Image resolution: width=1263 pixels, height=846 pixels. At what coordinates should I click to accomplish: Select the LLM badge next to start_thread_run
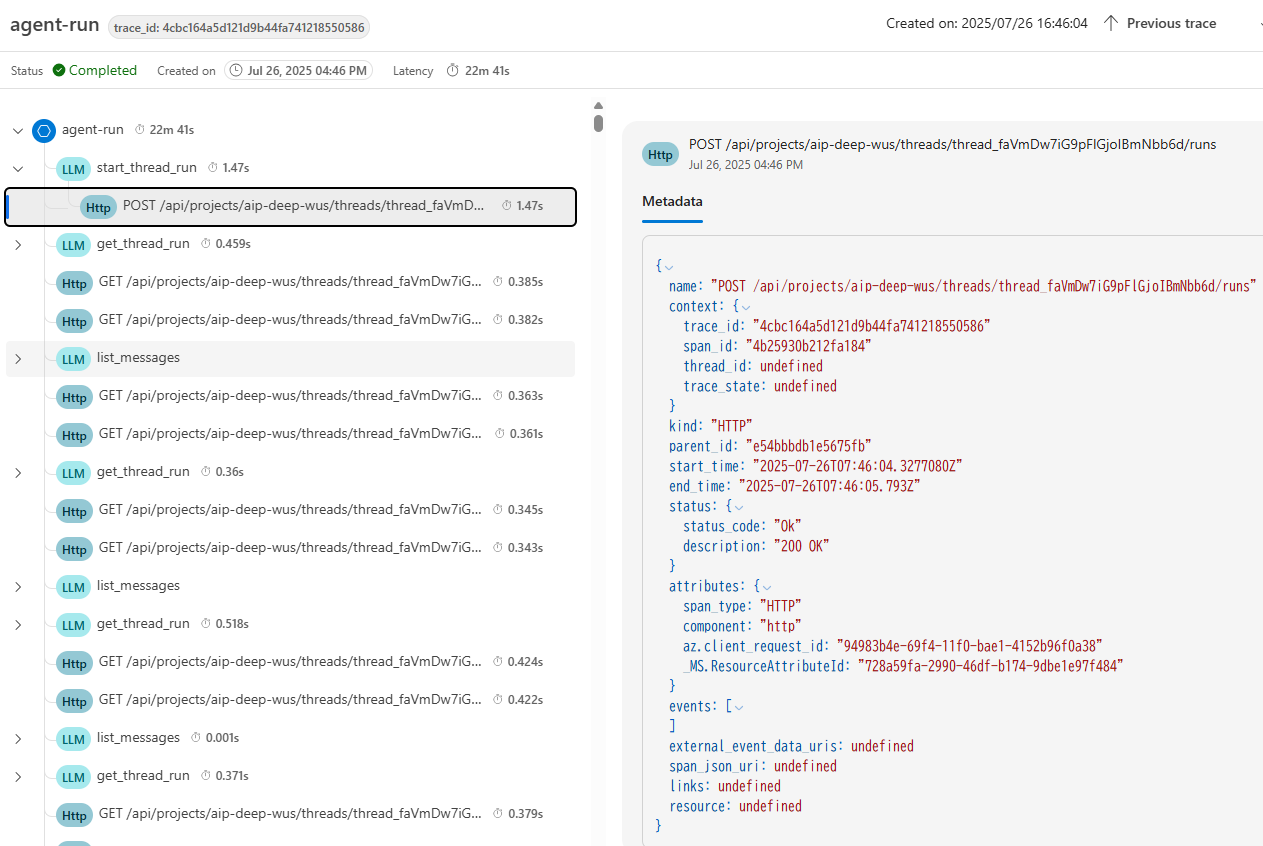pos(73,168)
